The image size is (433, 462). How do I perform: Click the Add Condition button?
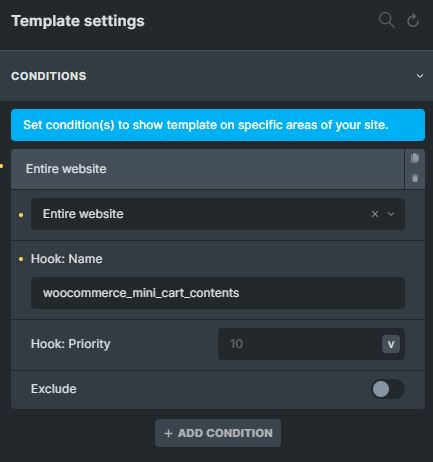[218, 433]
